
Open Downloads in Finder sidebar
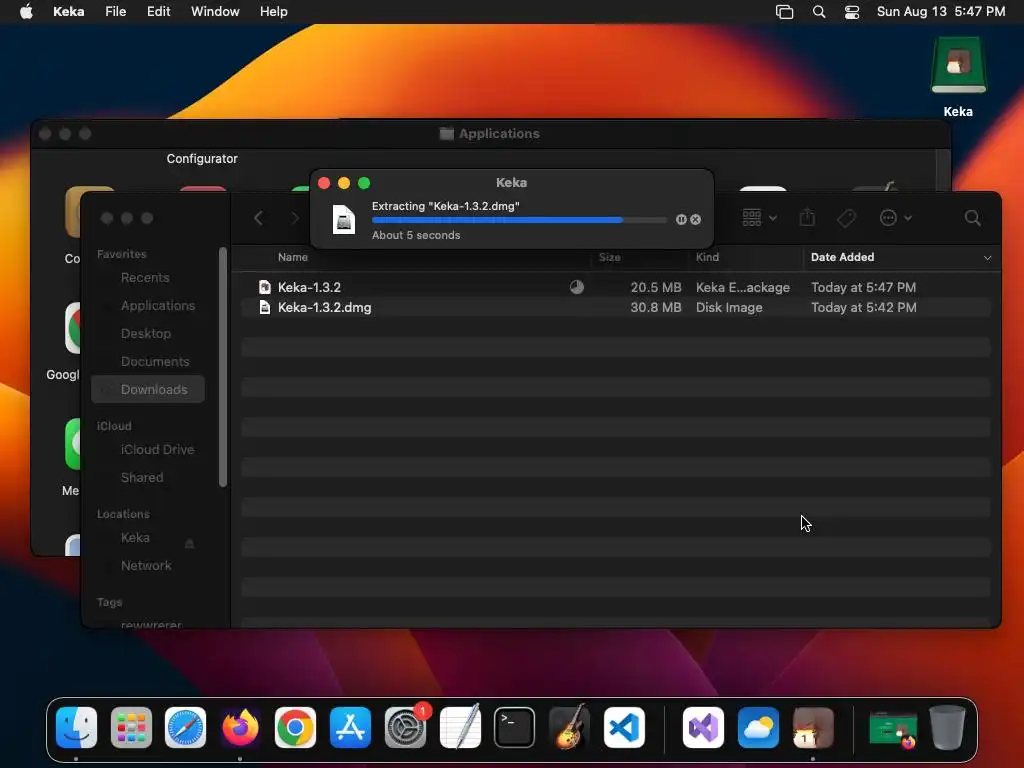[148, 389]
